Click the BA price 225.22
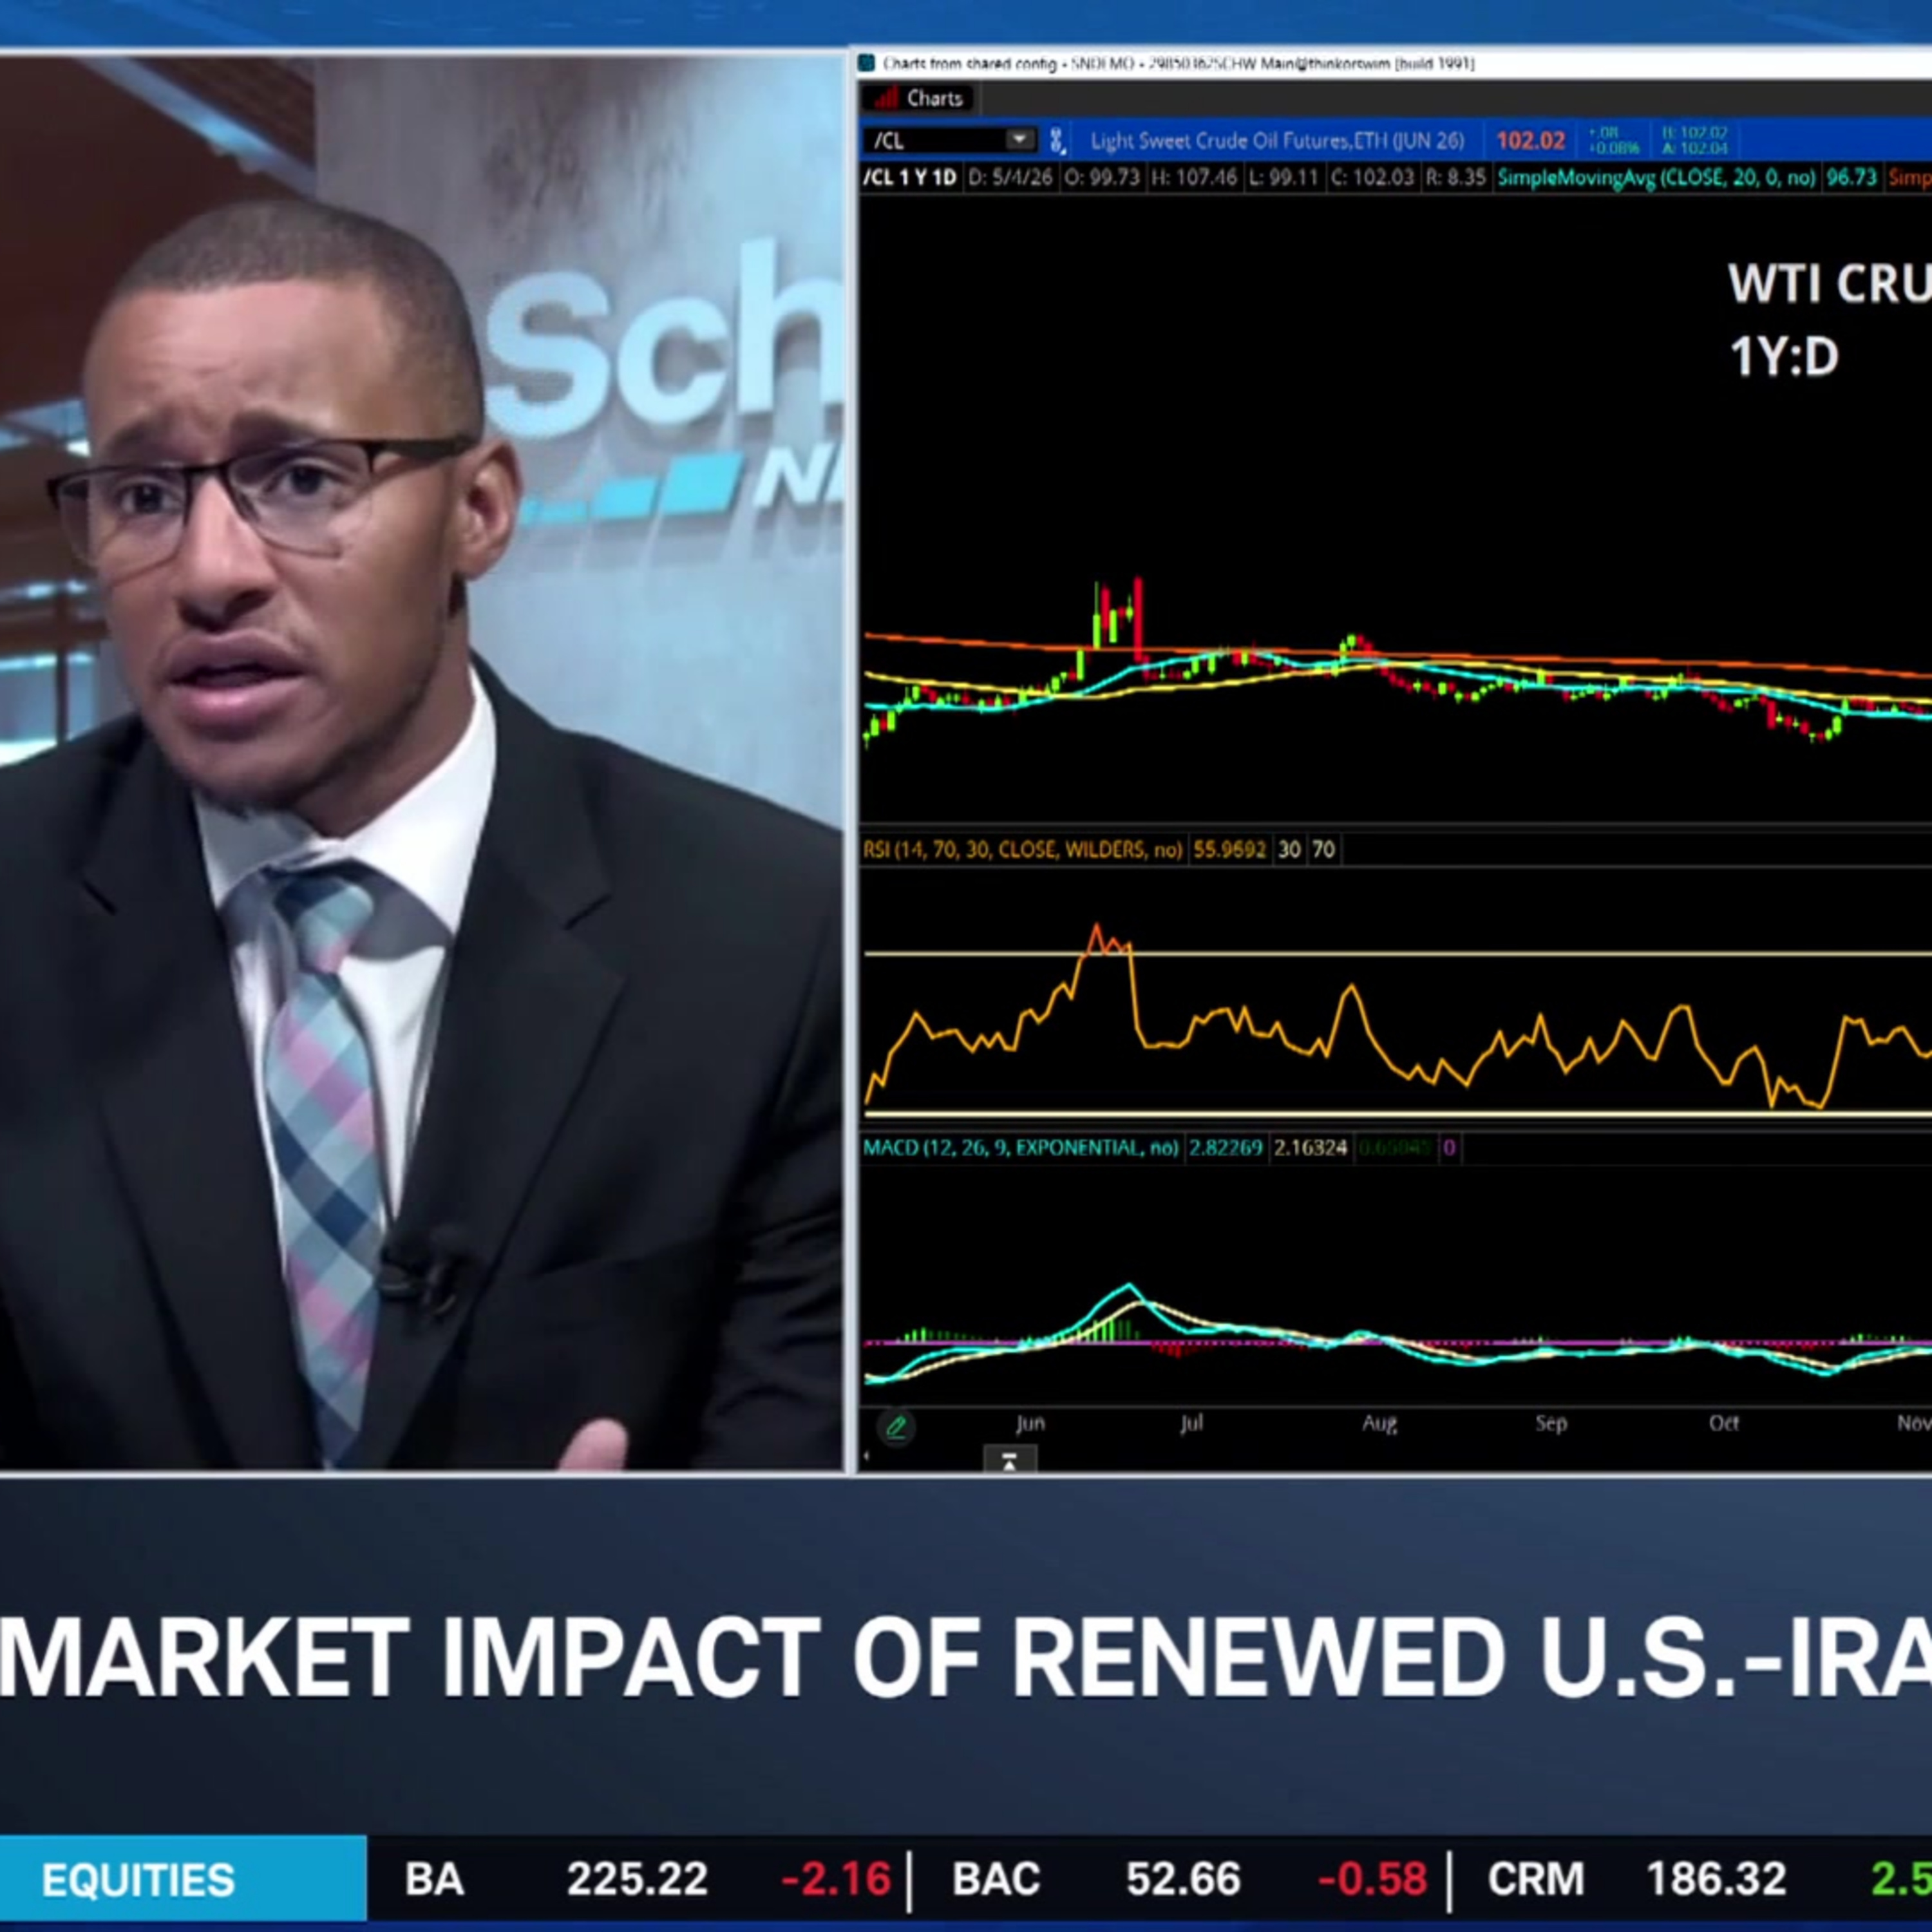The width and height of the screenshot is (1932, 1932). [637, 1879]
